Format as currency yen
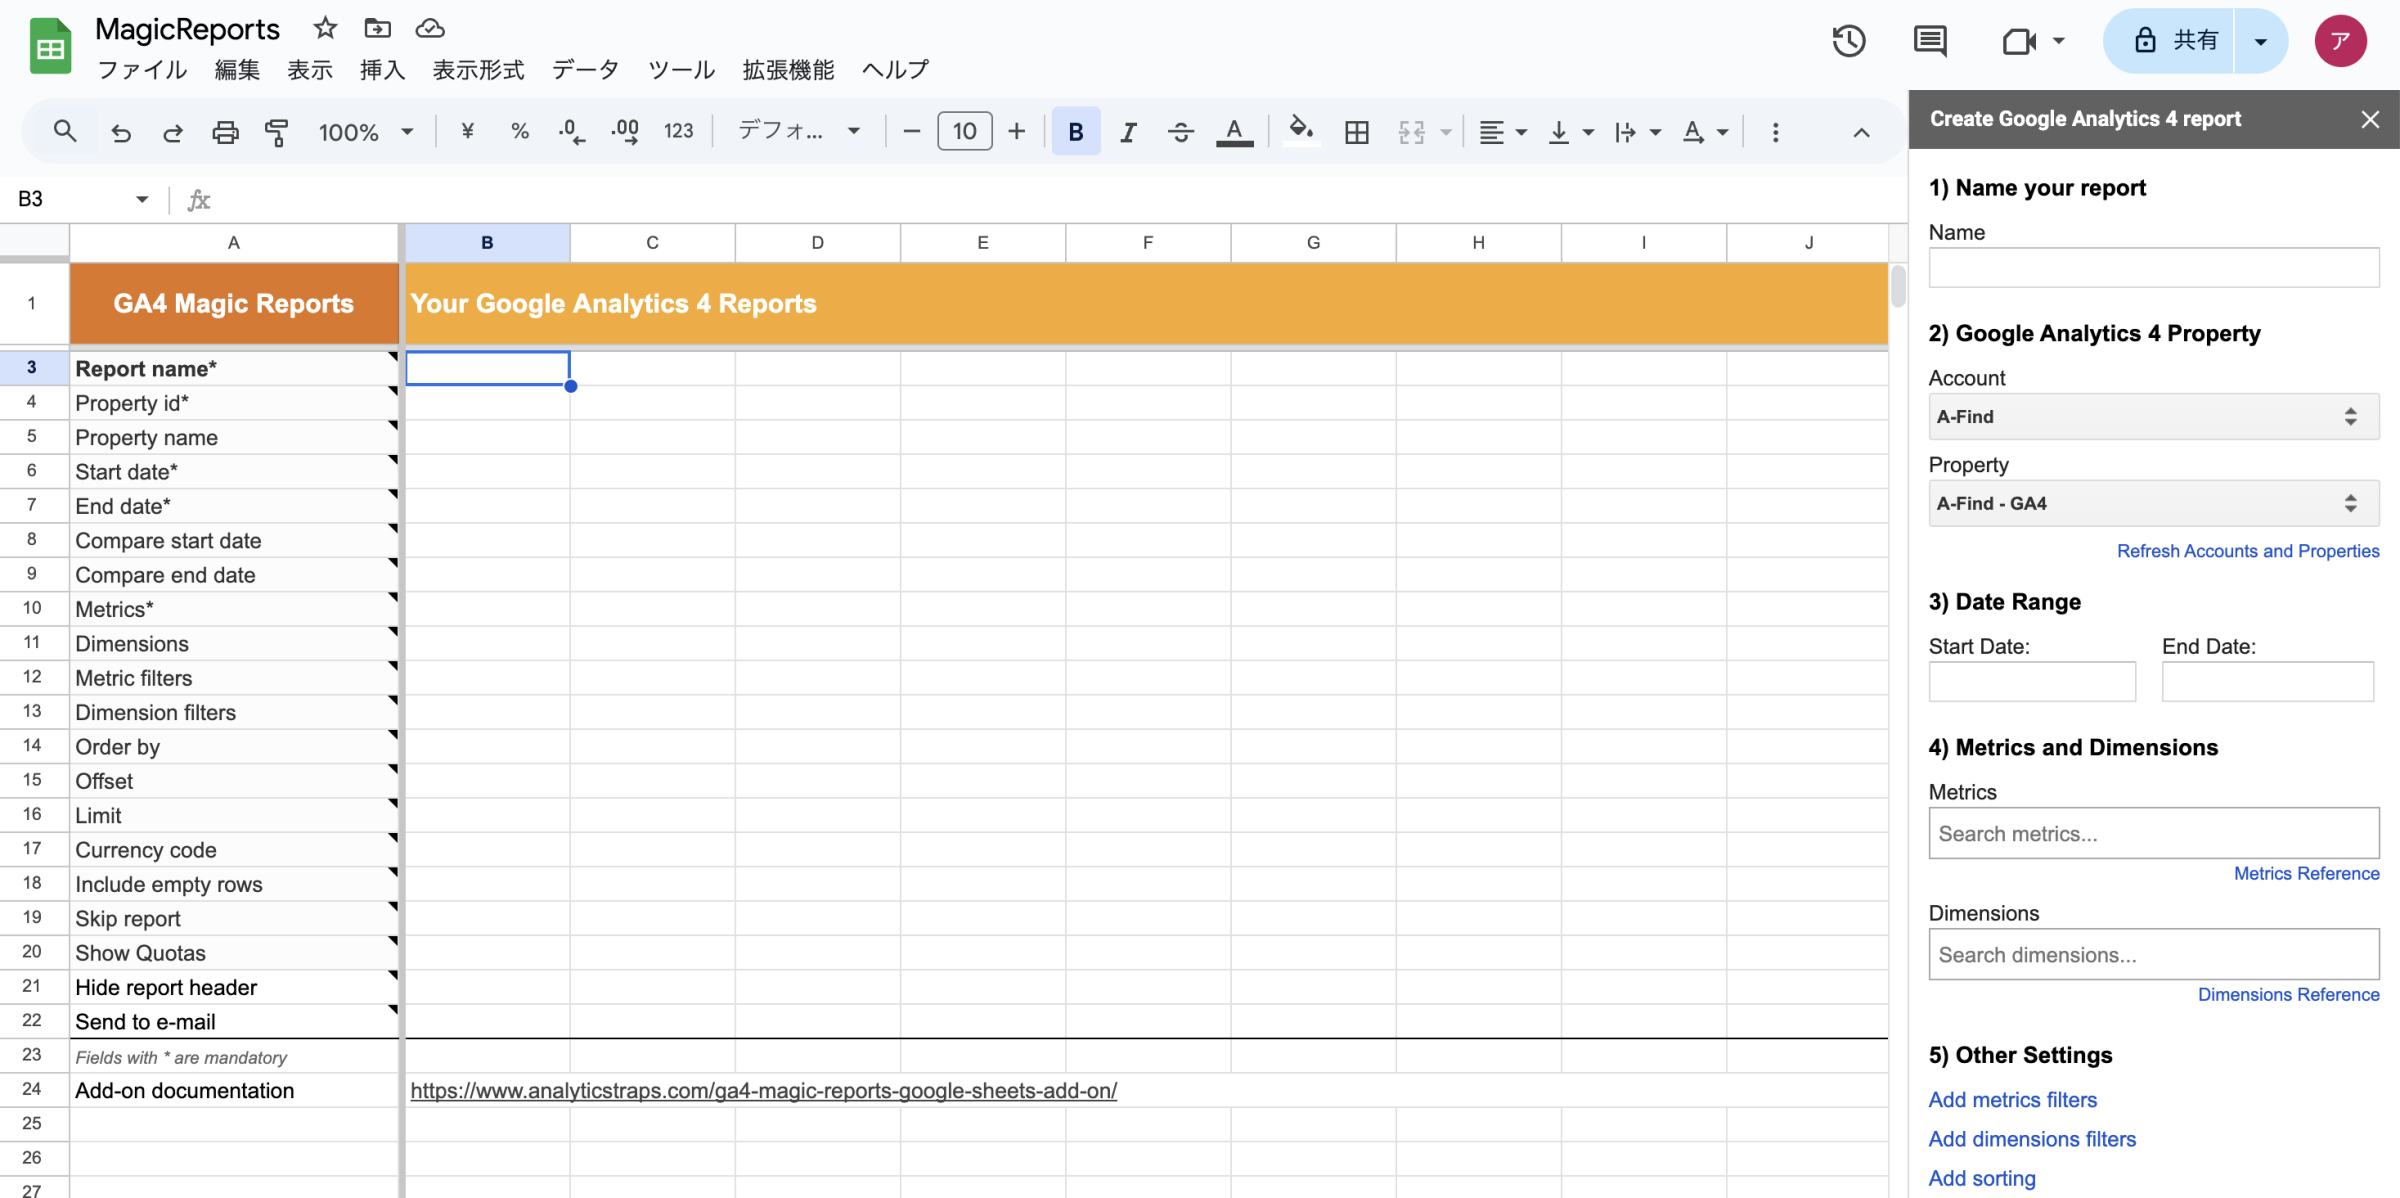 467,131
